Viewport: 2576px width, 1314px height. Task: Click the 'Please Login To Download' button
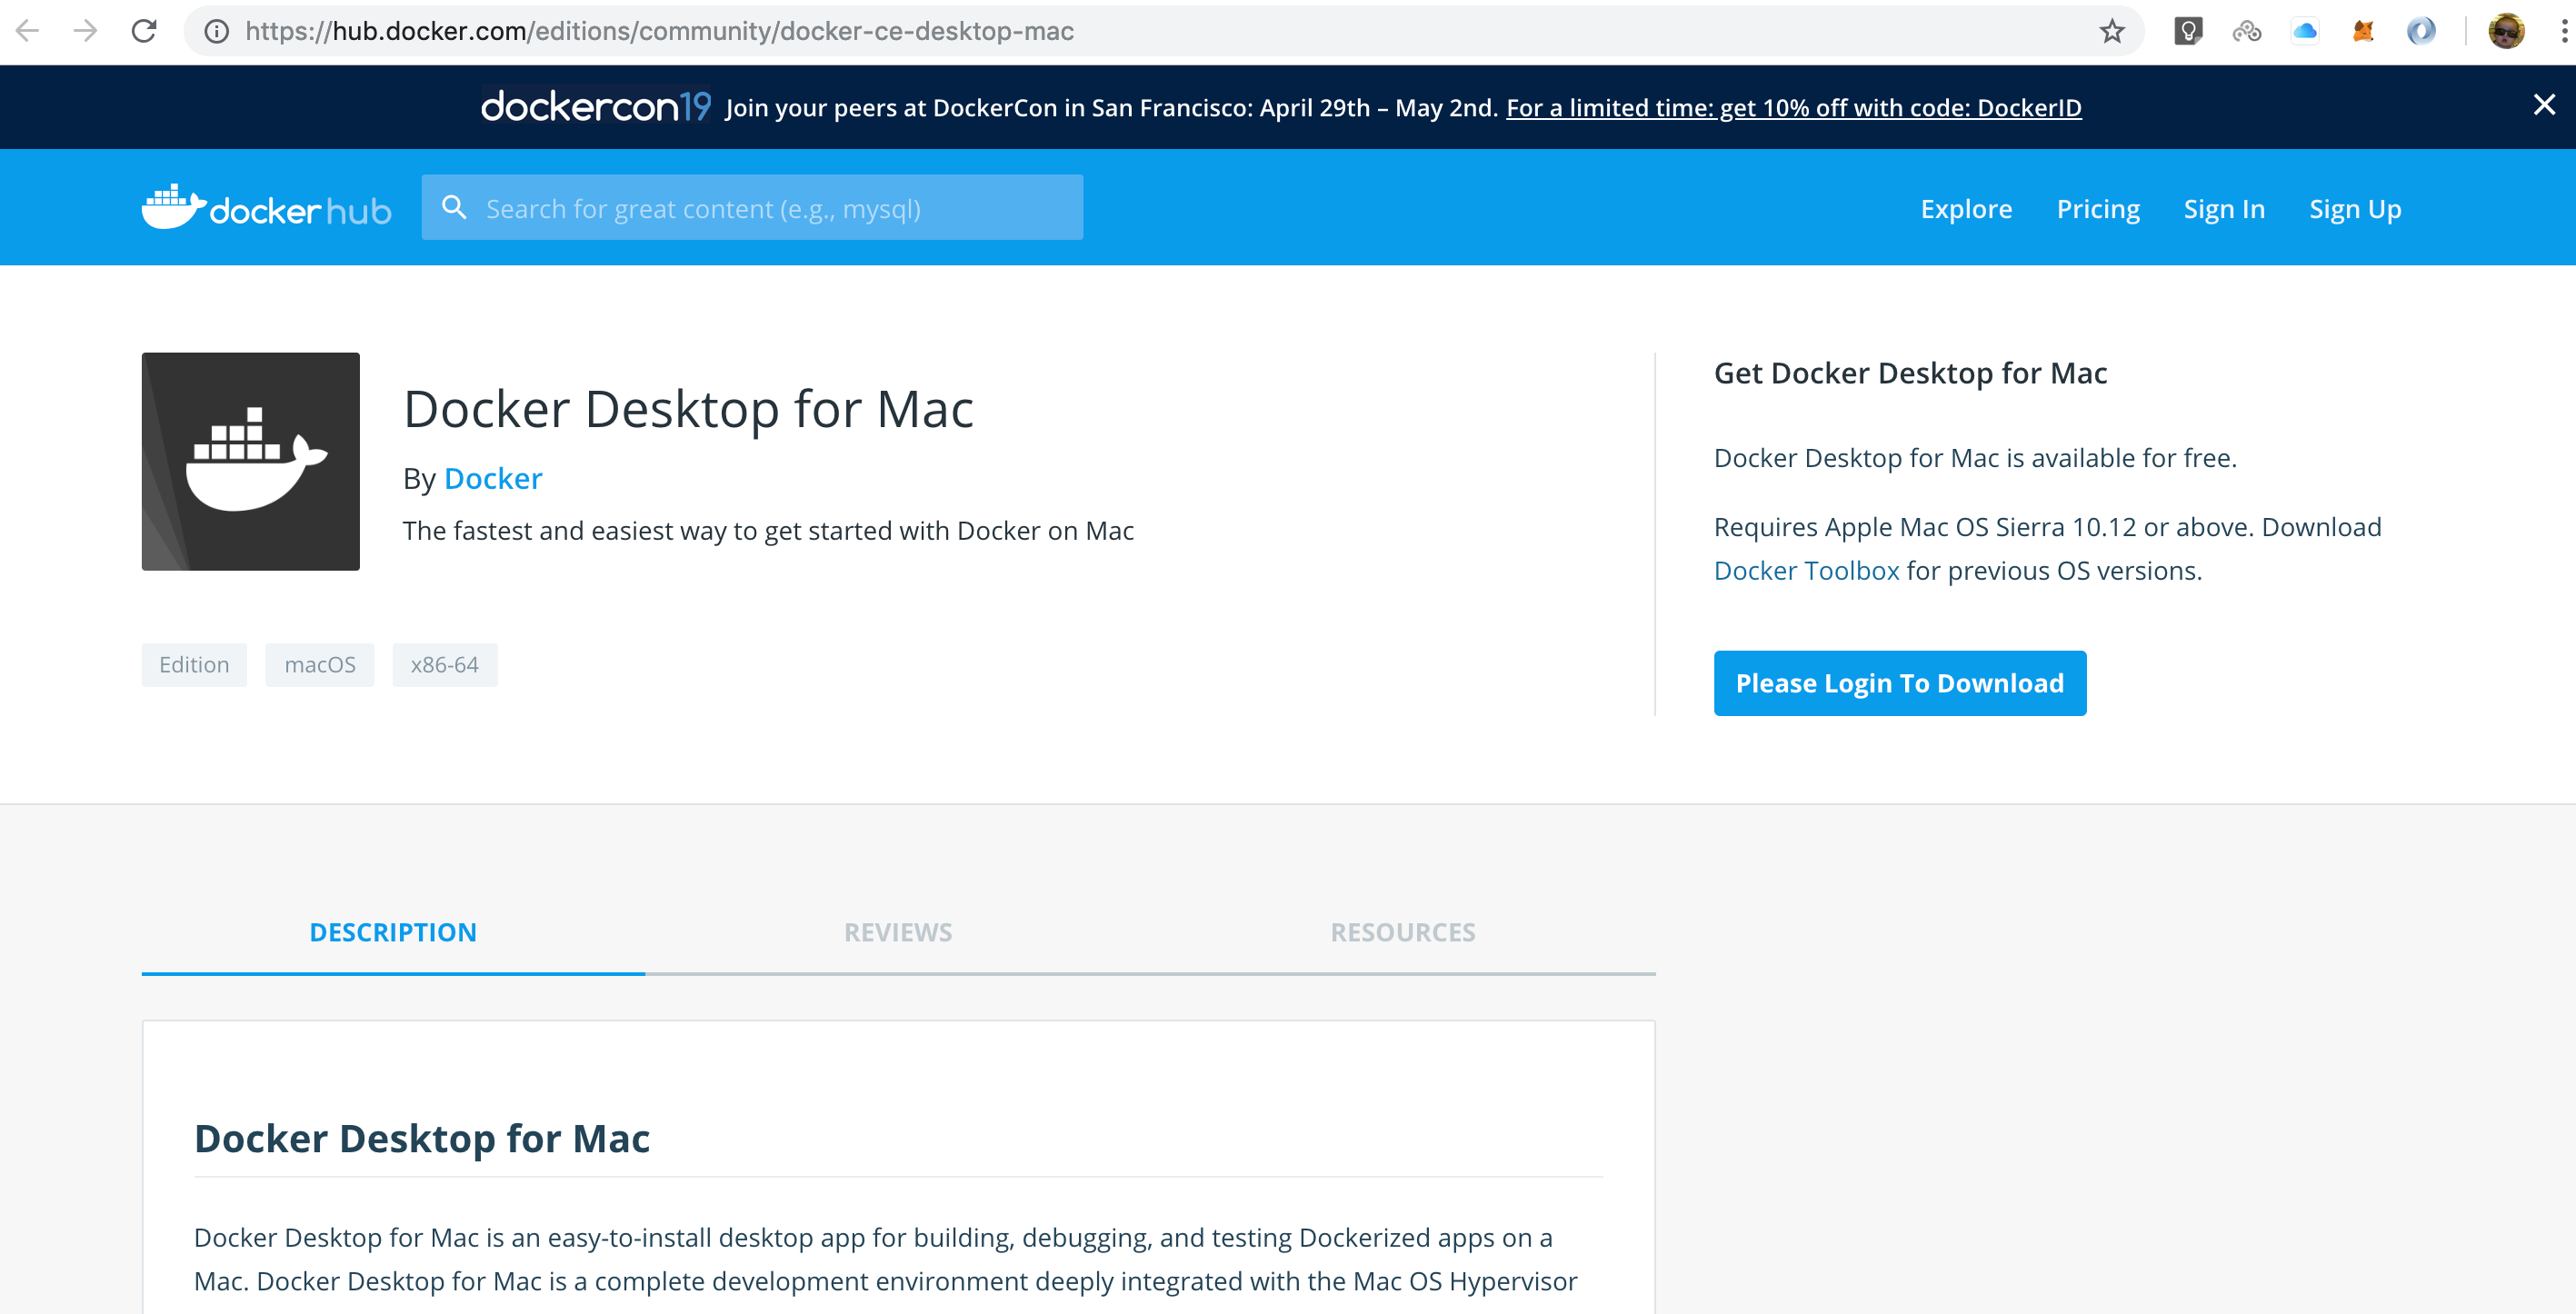tap(1900, 683)
